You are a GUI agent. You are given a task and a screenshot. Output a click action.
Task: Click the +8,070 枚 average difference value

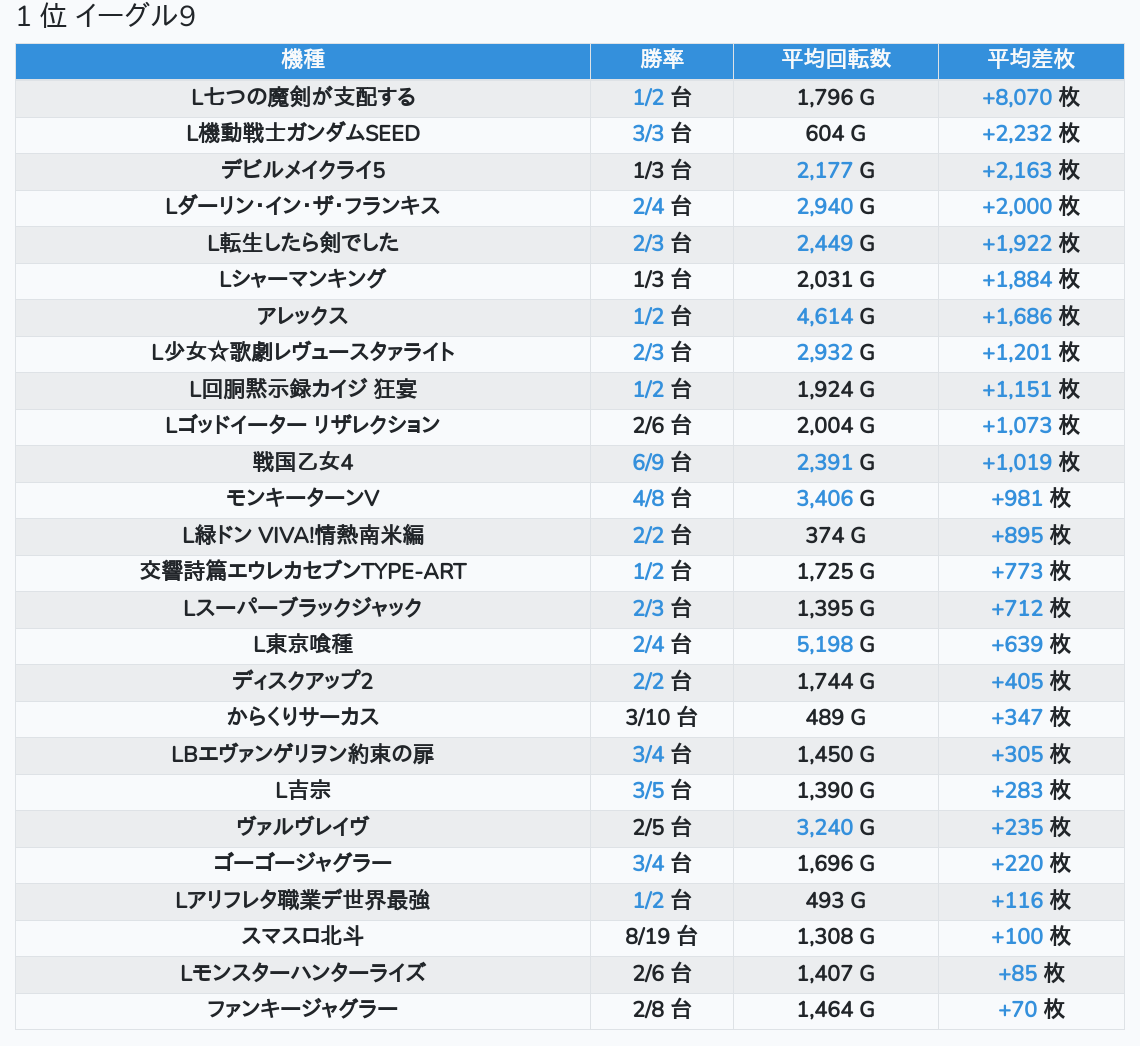(x=1030, y=98)
